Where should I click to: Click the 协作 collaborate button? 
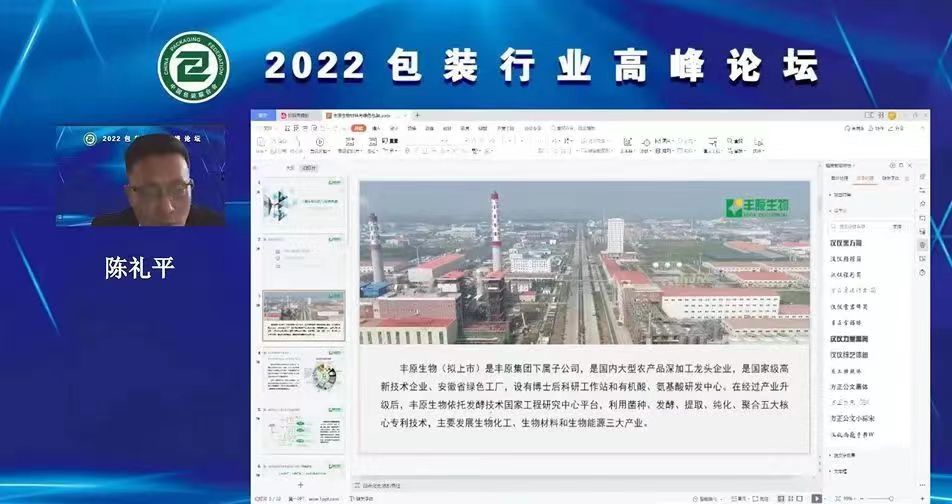pos(876,128)
